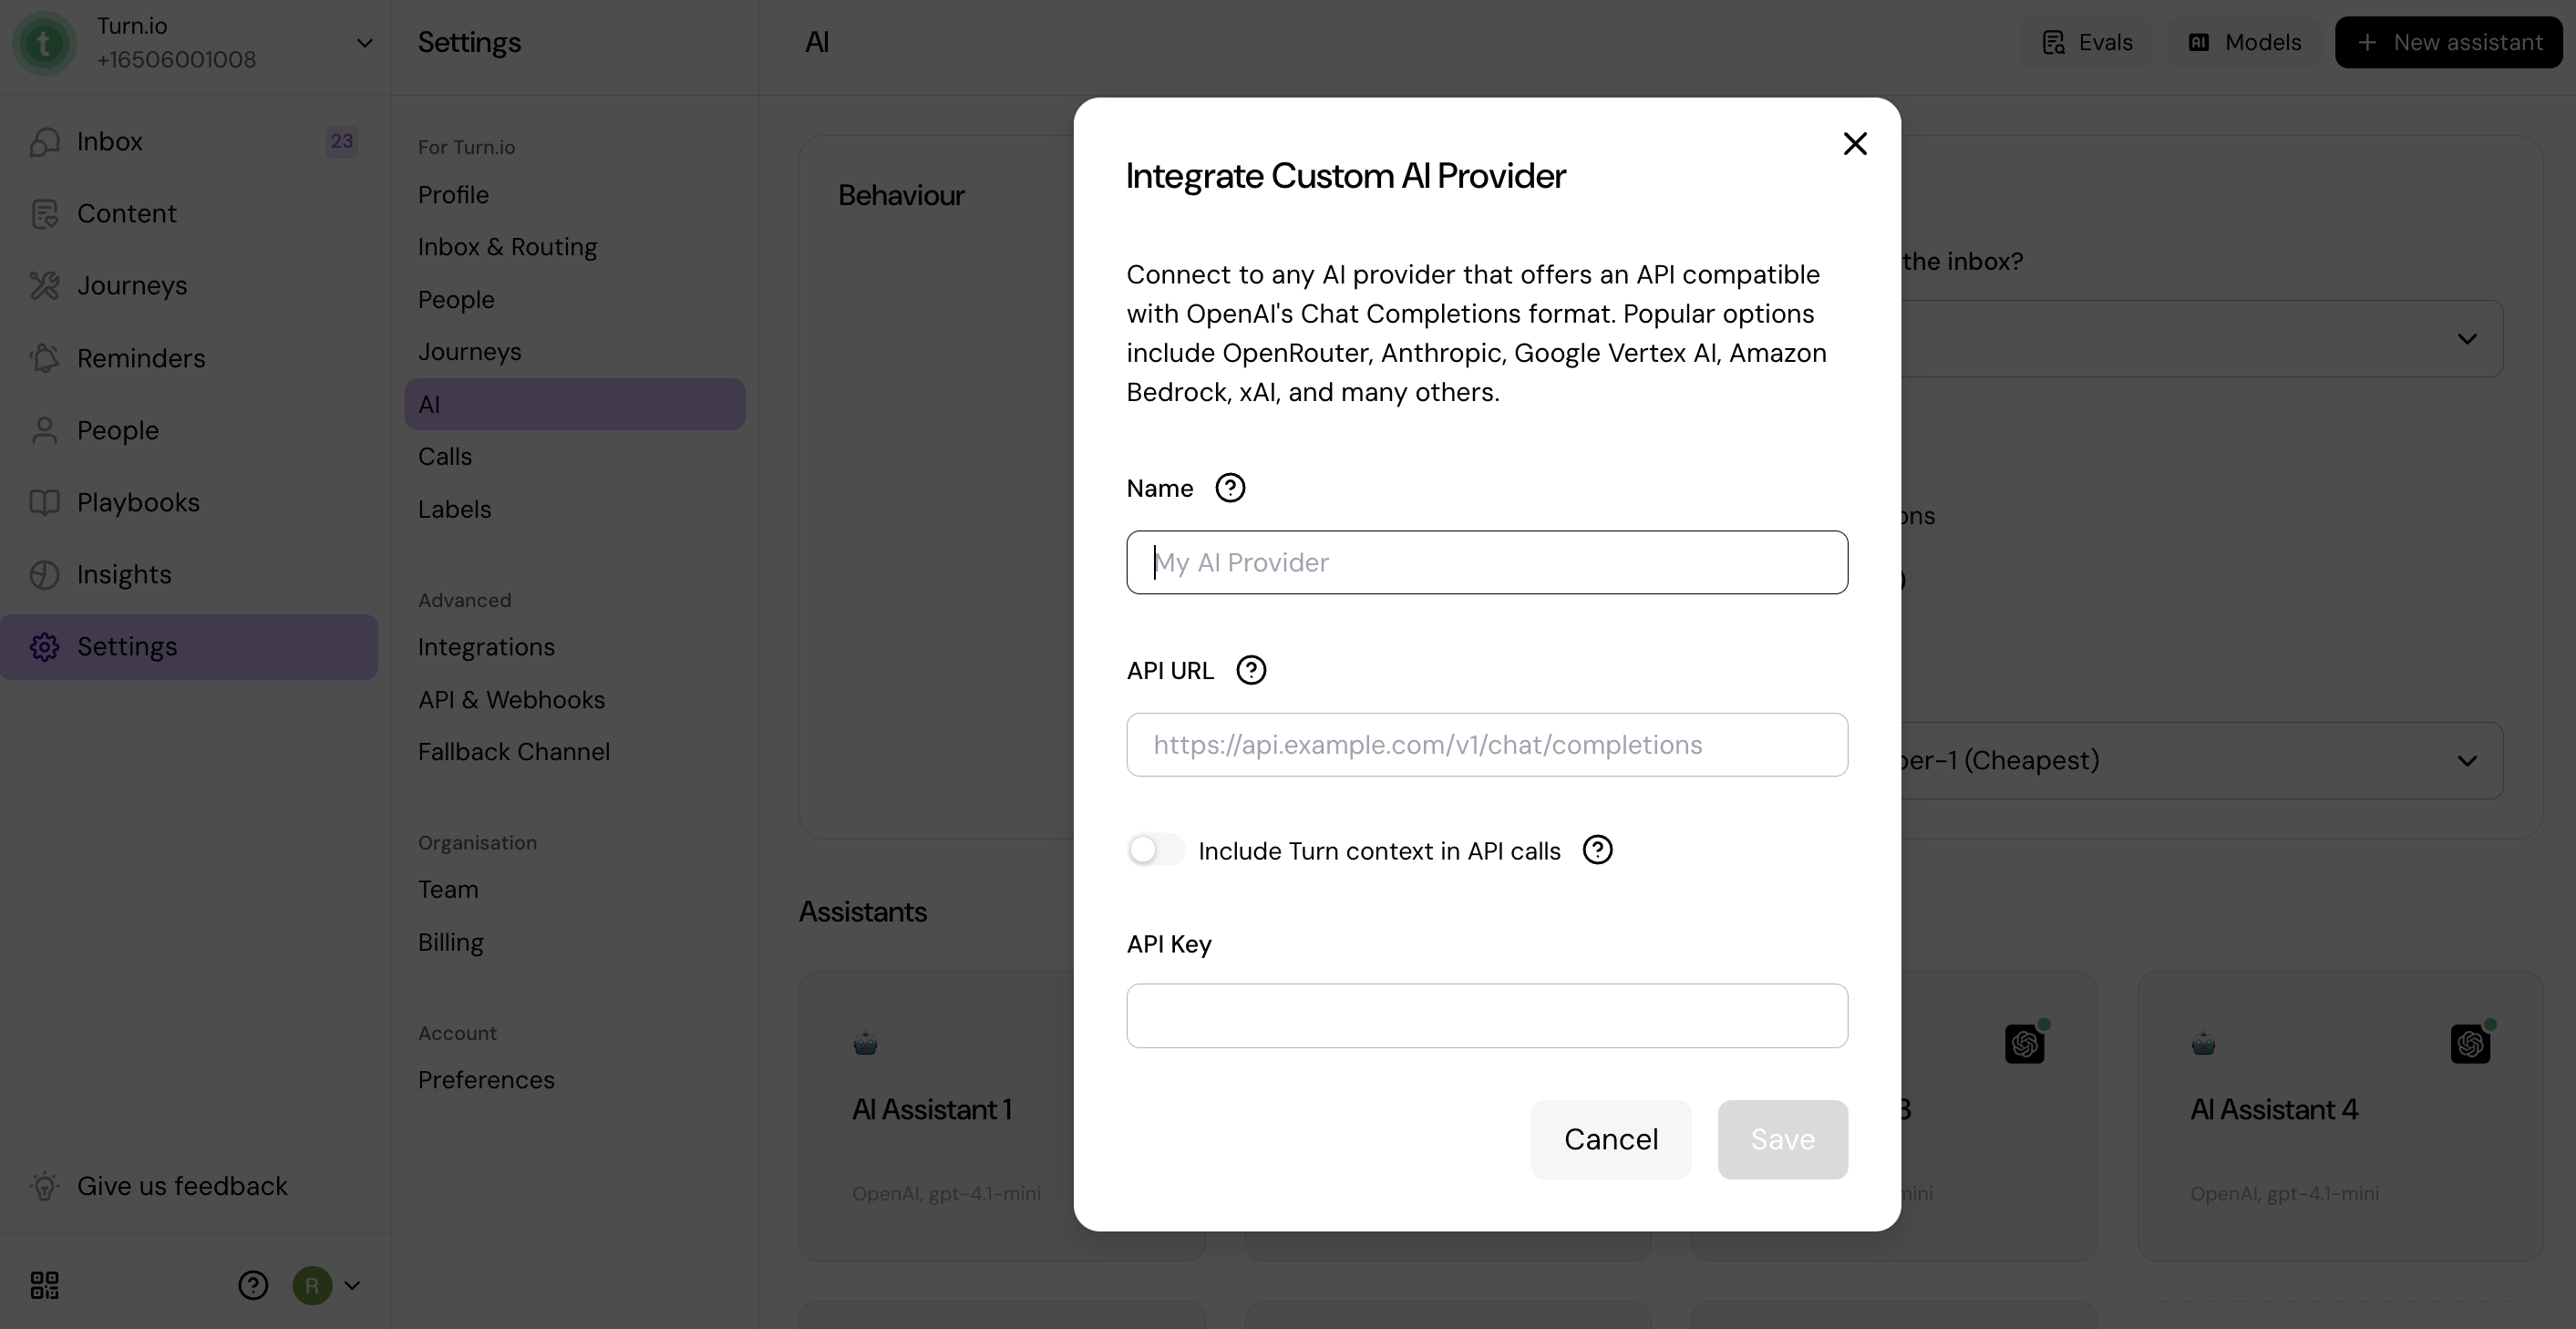
Task: Click help icon for Turn context option
Action: point(1597,850)
